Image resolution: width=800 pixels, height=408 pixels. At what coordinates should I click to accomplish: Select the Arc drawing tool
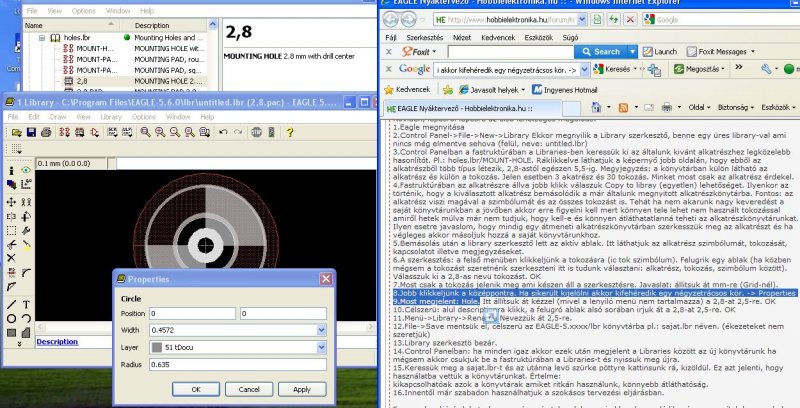(26, 319)
